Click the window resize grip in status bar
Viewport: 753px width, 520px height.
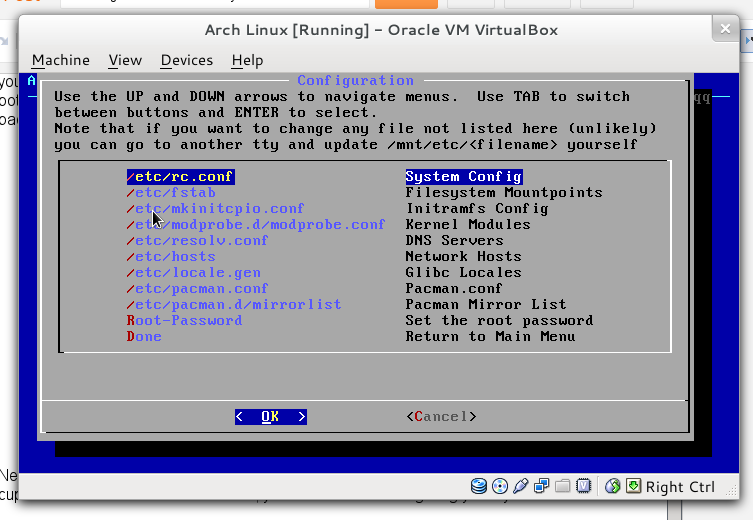tap(731, 490)
